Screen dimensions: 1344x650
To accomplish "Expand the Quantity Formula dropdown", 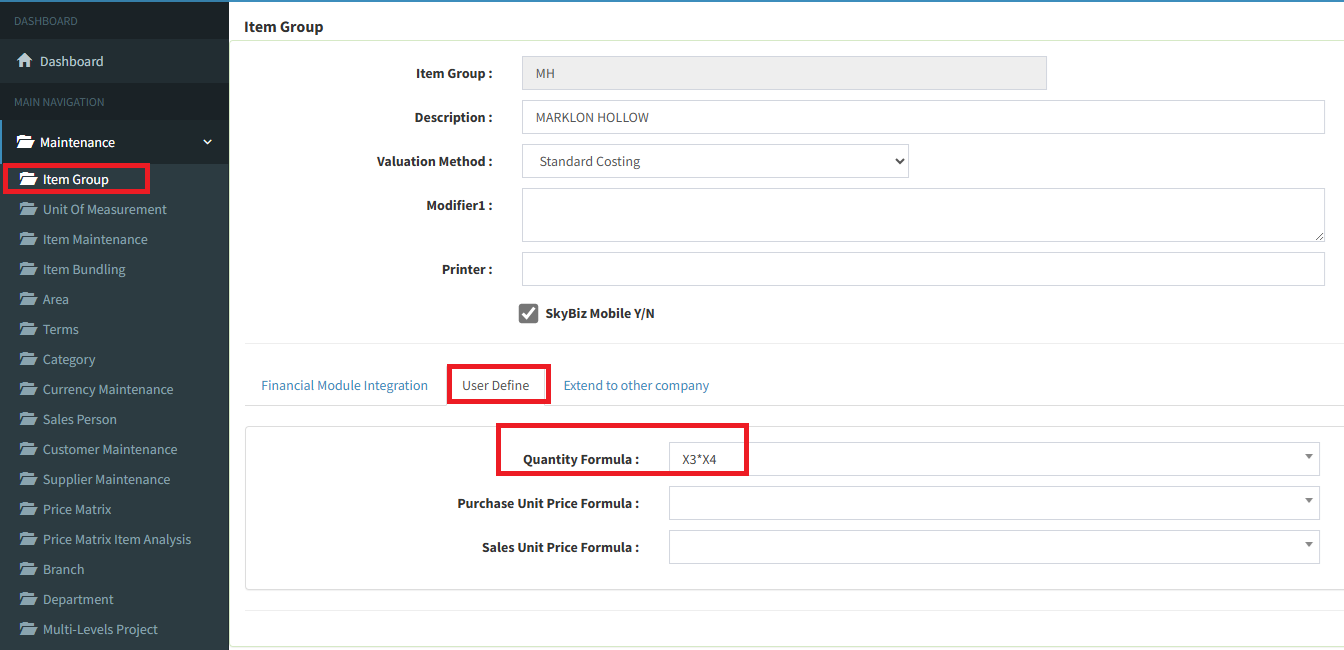I will click(1308, 458).
